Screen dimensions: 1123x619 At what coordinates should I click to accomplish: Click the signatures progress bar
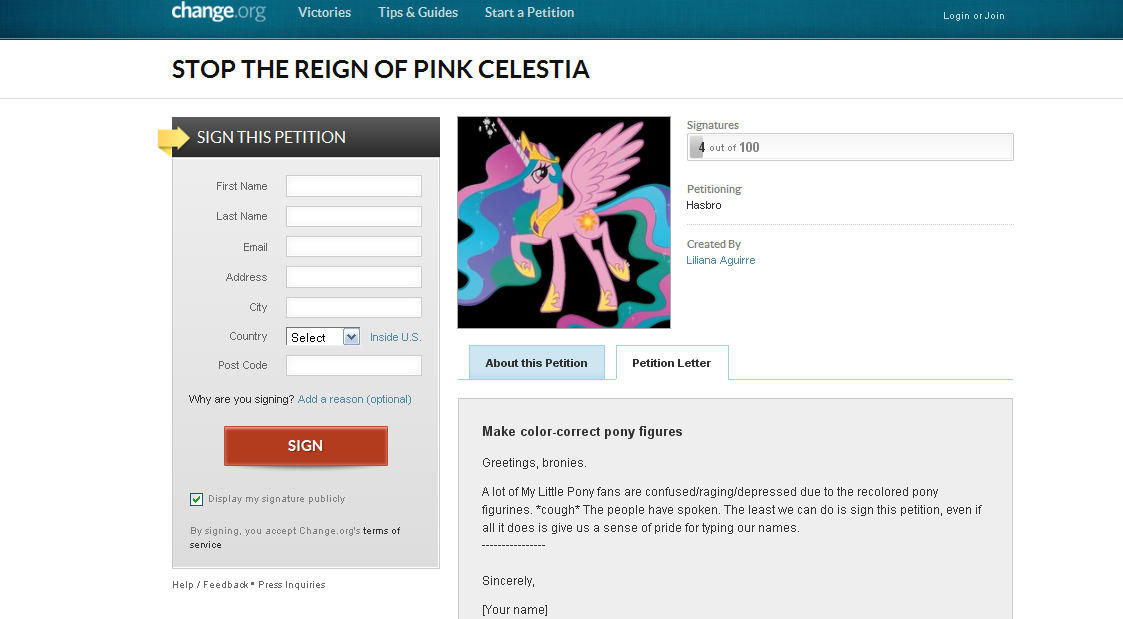(x=850, y=147)
